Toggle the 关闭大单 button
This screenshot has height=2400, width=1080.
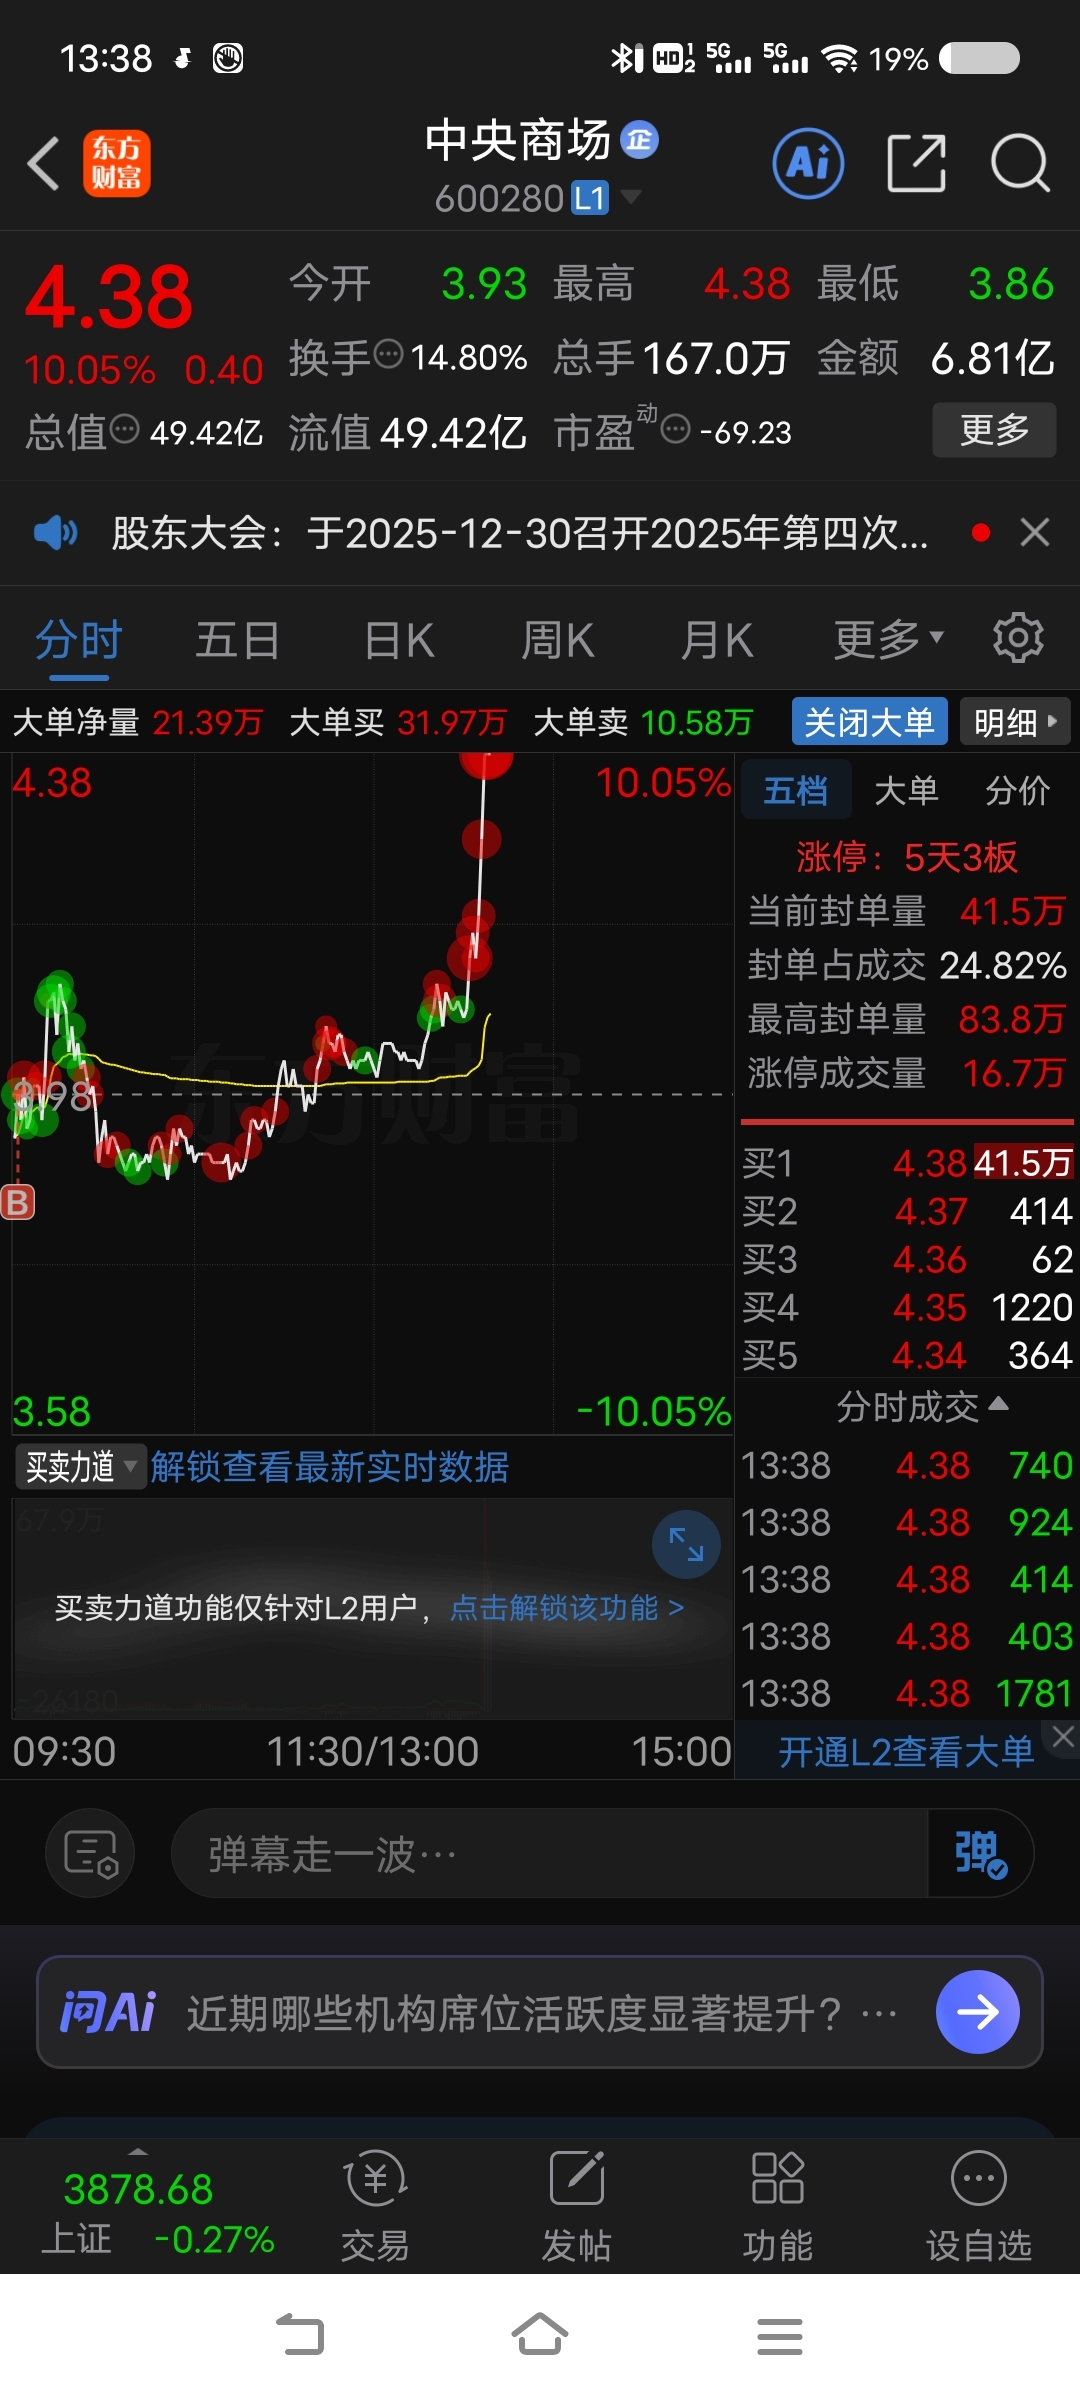[x=869, y=722]
